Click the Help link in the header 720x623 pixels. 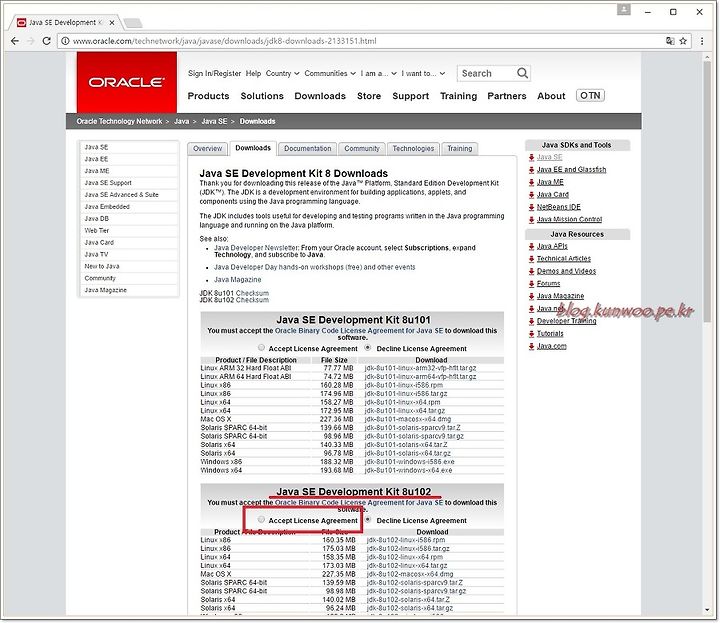[x=253, y=73]
